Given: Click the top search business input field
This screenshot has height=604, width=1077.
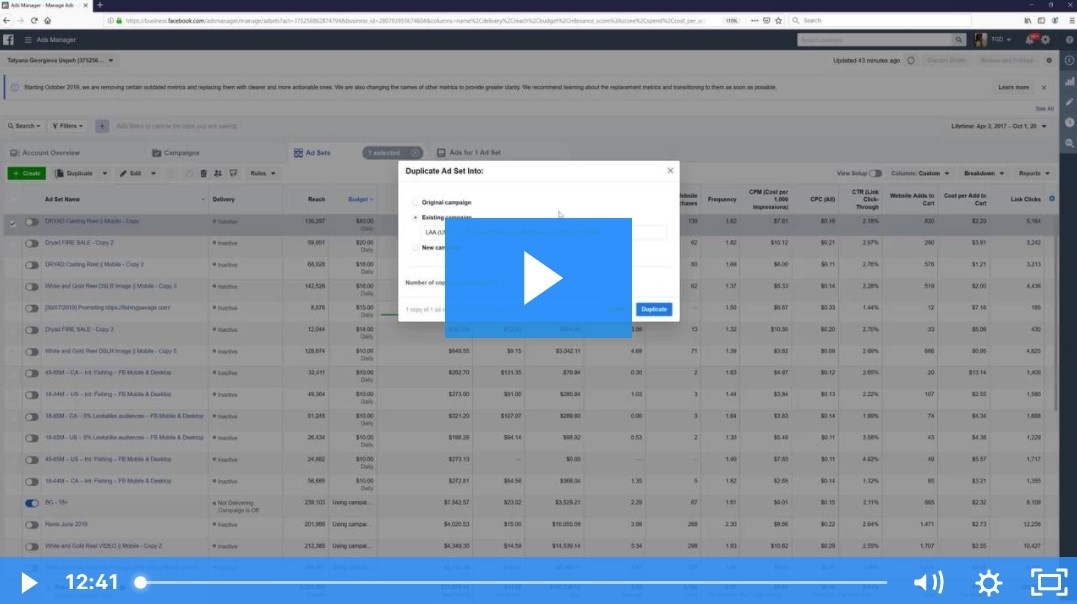Looking at the screenshot, I should (x=875, y=40).
